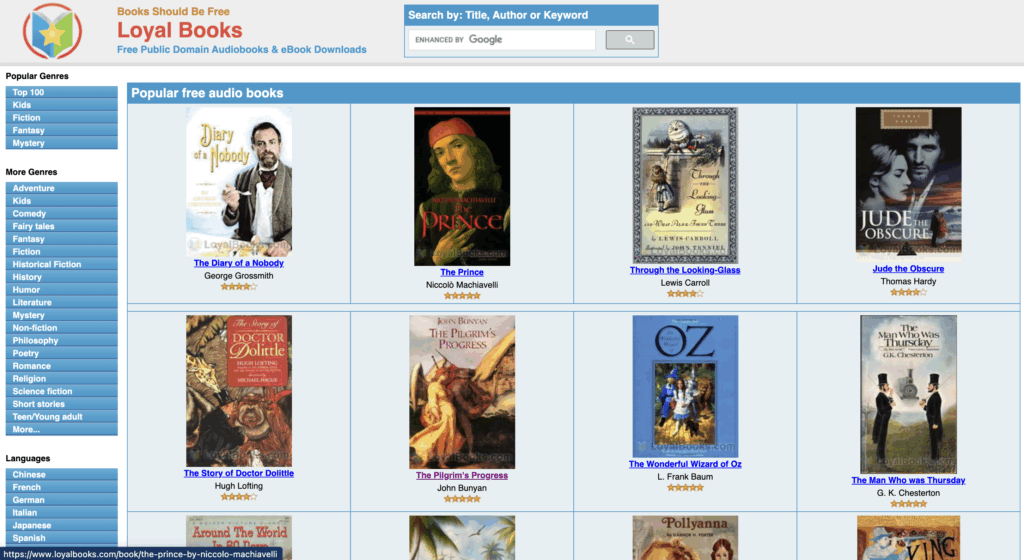The height and width of the screenshot is (560, 1024).
Task: Click star rating under The Prince
Action: click(462, 296)
